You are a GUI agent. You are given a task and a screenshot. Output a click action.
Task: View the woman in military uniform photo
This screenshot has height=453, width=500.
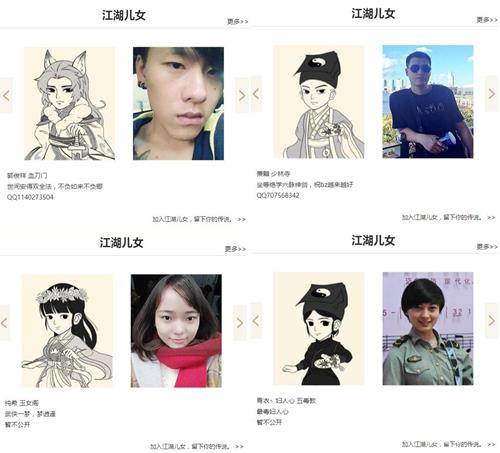click(428, 329)
